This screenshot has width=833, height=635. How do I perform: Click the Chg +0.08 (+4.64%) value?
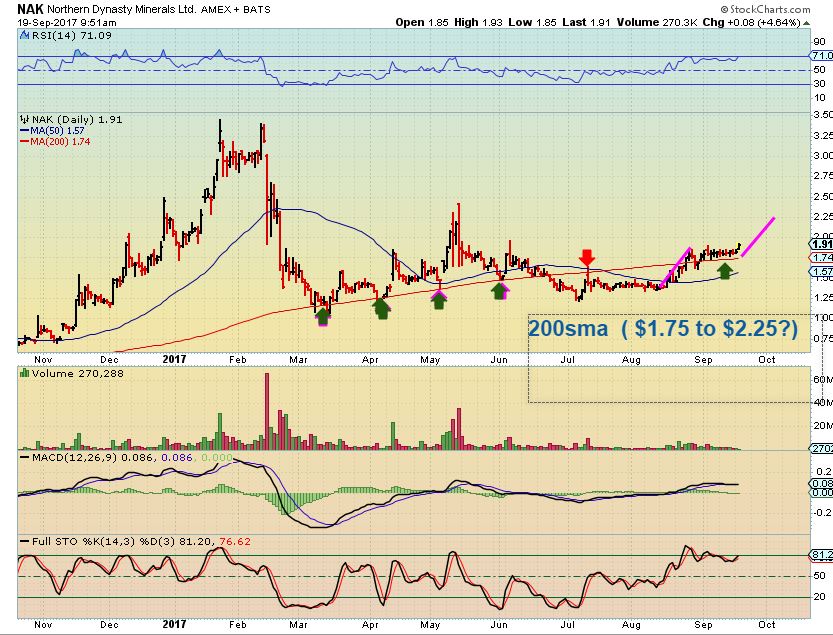click(x=751, y=22)
